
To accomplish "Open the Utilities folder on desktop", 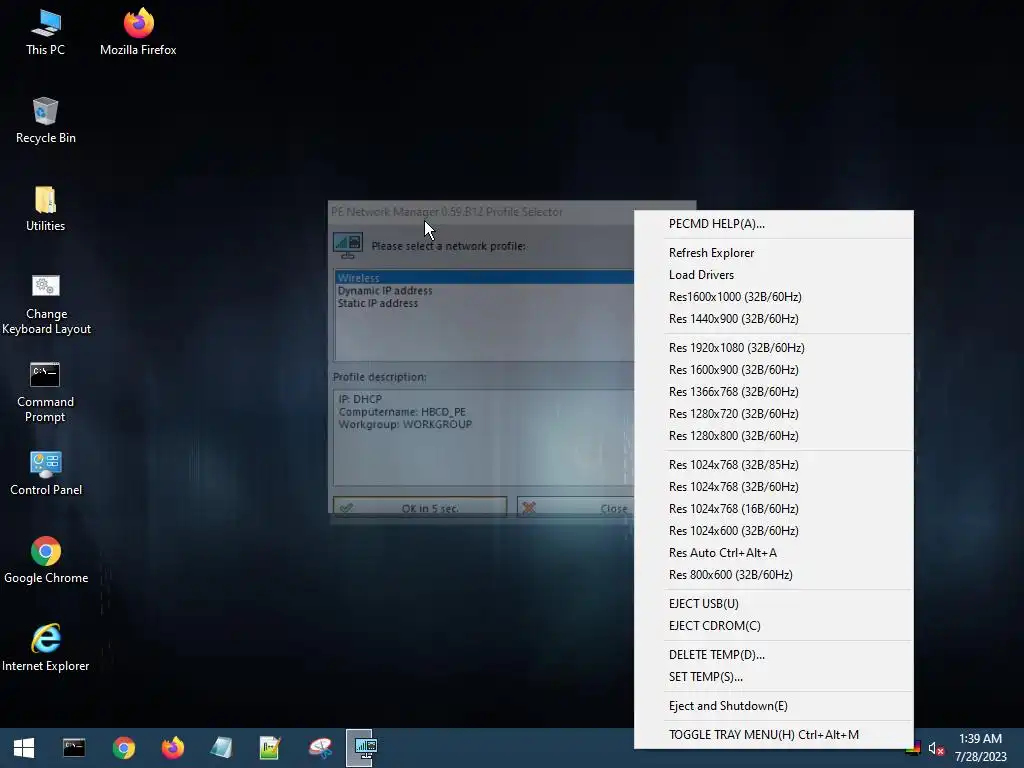I will click(x=45, y=209).
